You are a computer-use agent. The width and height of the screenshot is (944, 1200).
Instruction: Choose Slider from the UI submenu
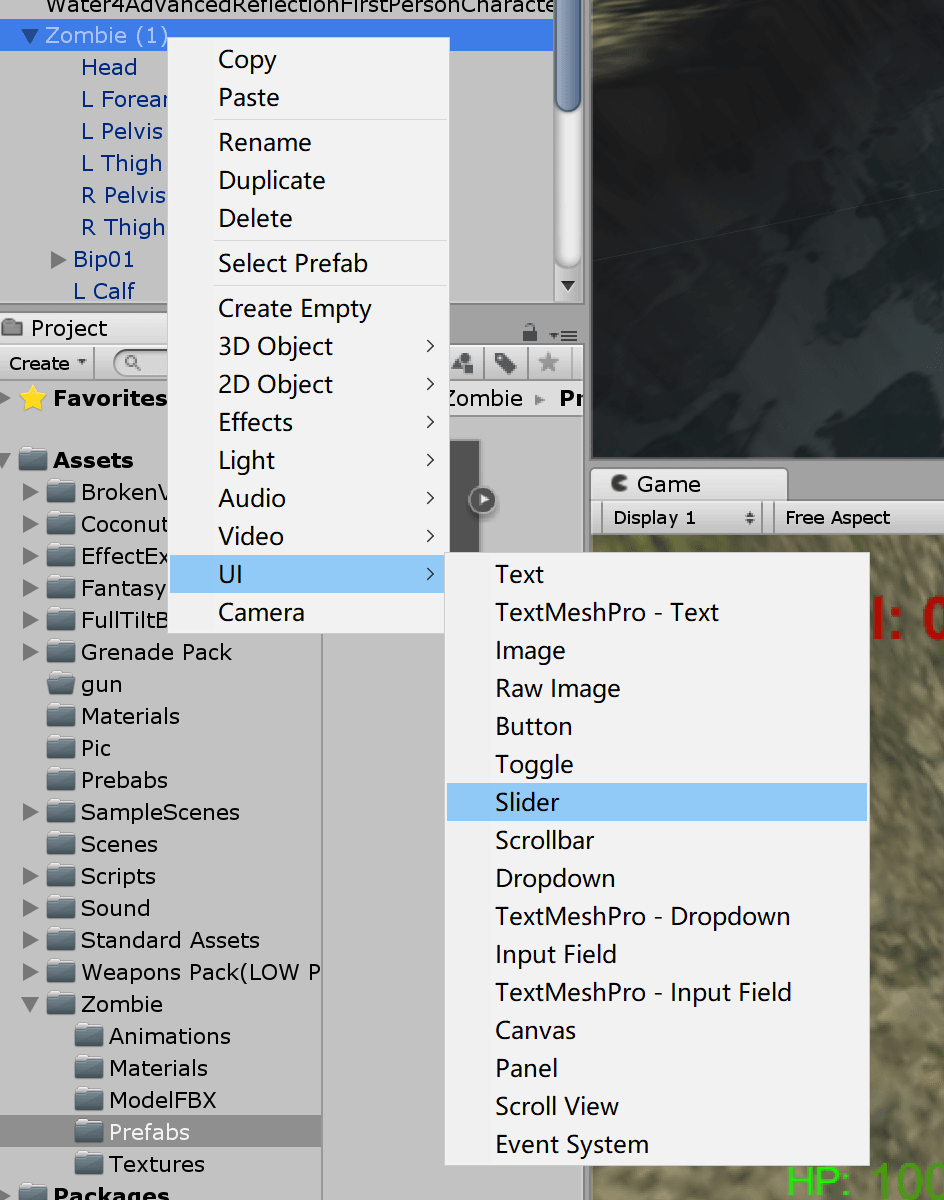click(x=527, y=802)
